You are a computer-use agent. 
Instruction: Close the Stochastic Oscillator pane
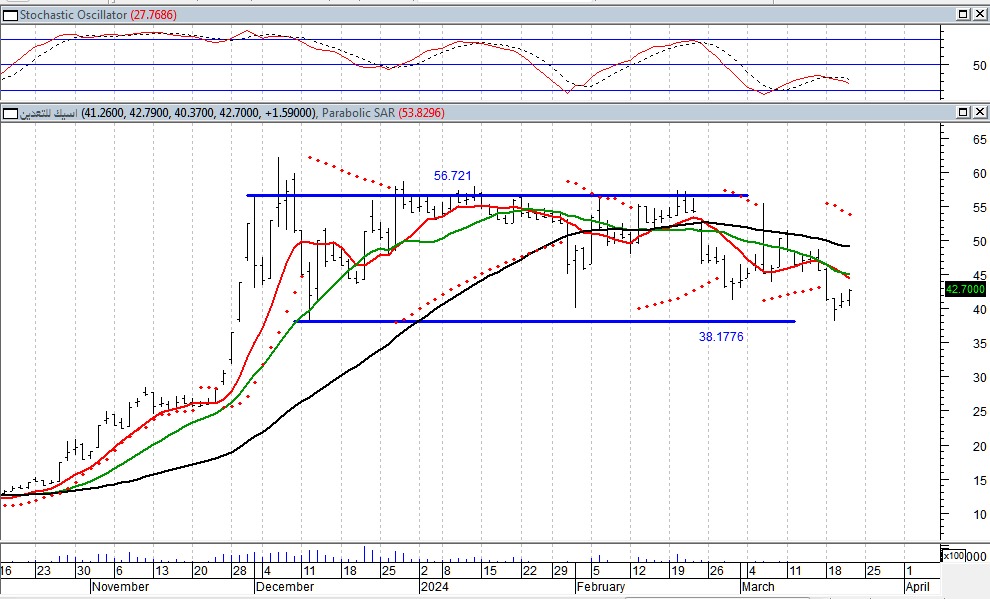click(979, 14)
